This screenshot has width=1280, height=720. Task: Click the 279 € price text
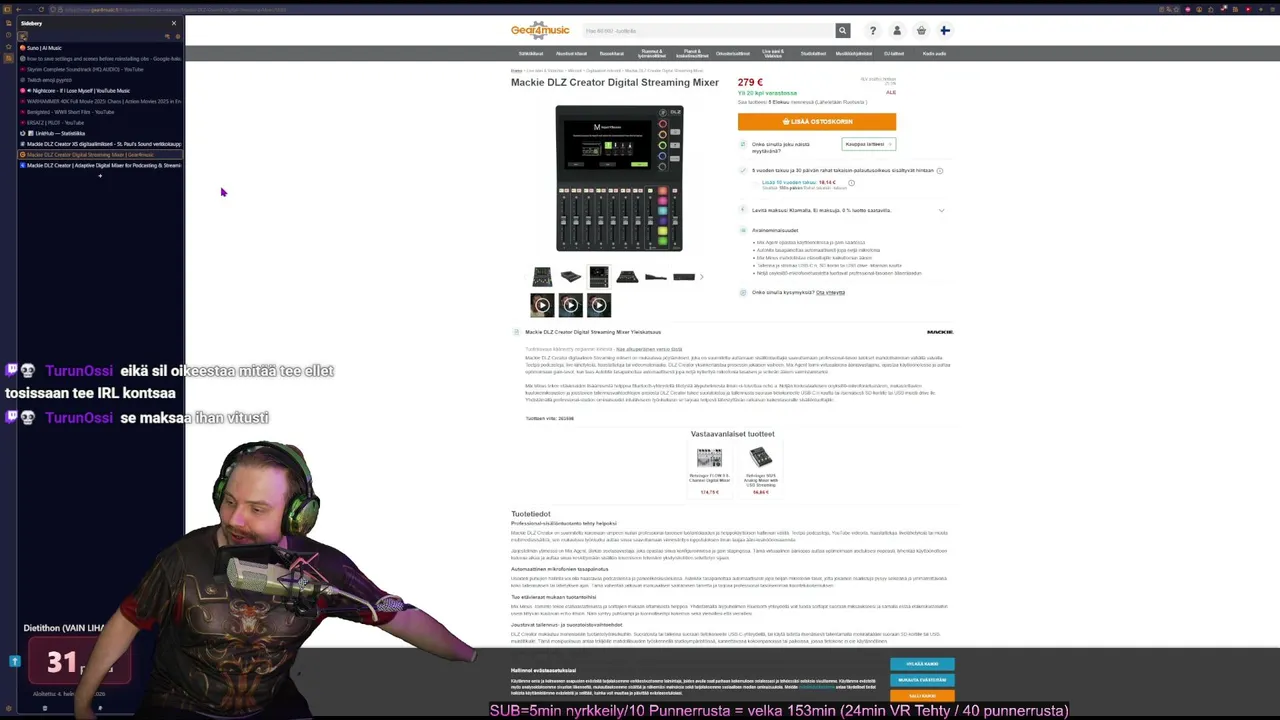pos(750,83)
